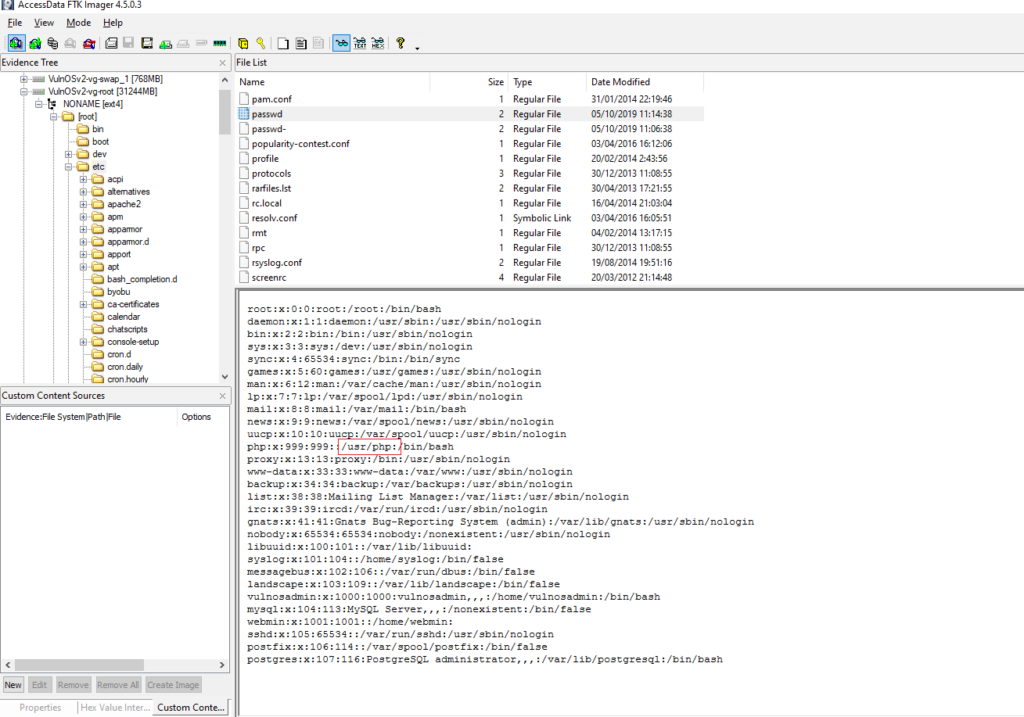Screen dimensions: 1024x717
Task: Select the Remove Evidence Item icon
Action: click(68, 43)
